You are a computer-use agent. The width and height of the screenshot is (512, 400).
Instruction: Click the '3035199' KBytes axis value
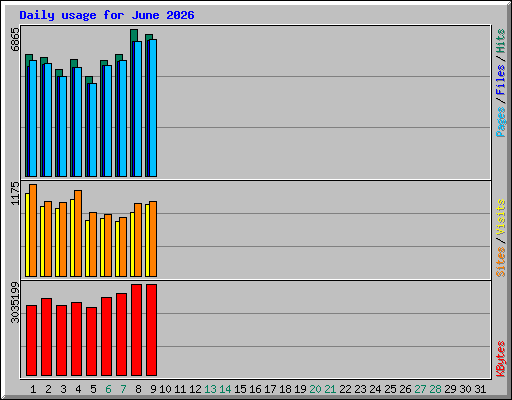15,303
